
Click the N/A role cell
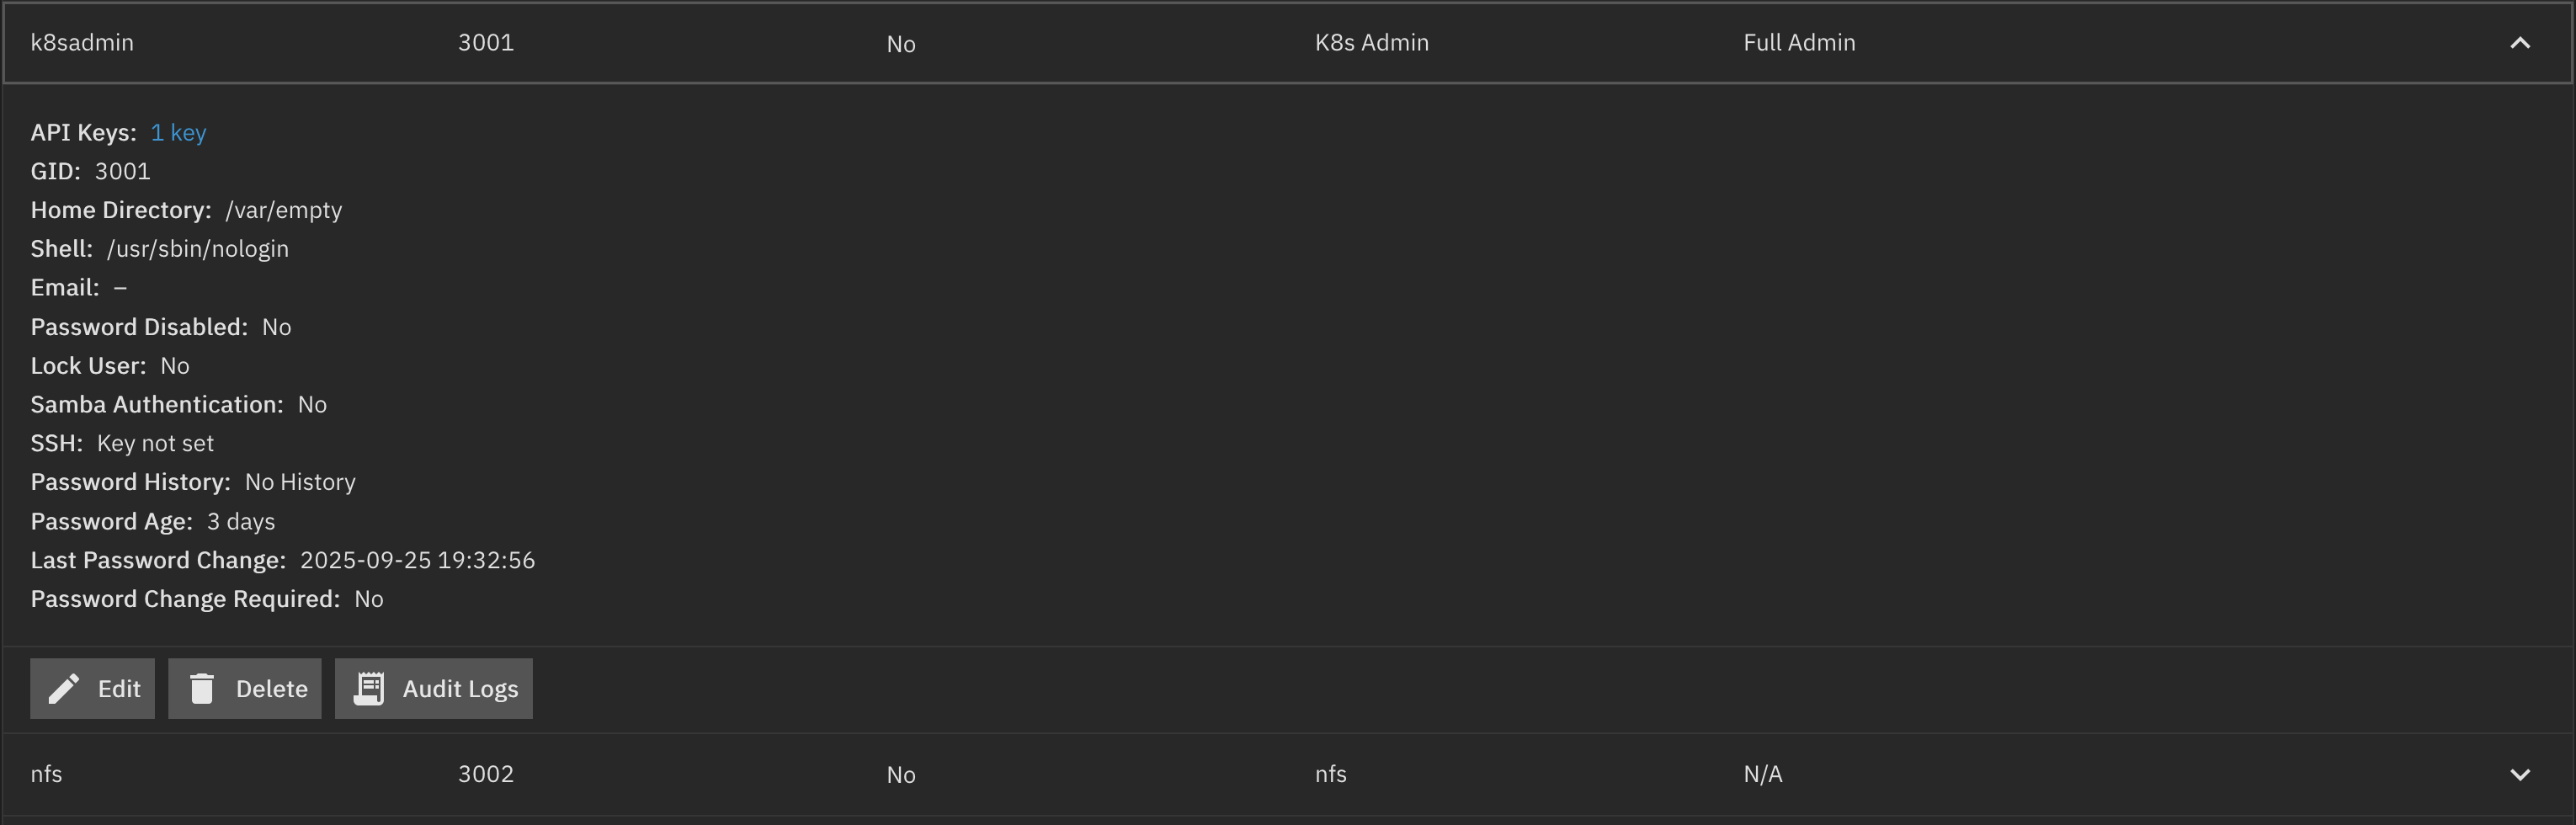pos(1762,775)
